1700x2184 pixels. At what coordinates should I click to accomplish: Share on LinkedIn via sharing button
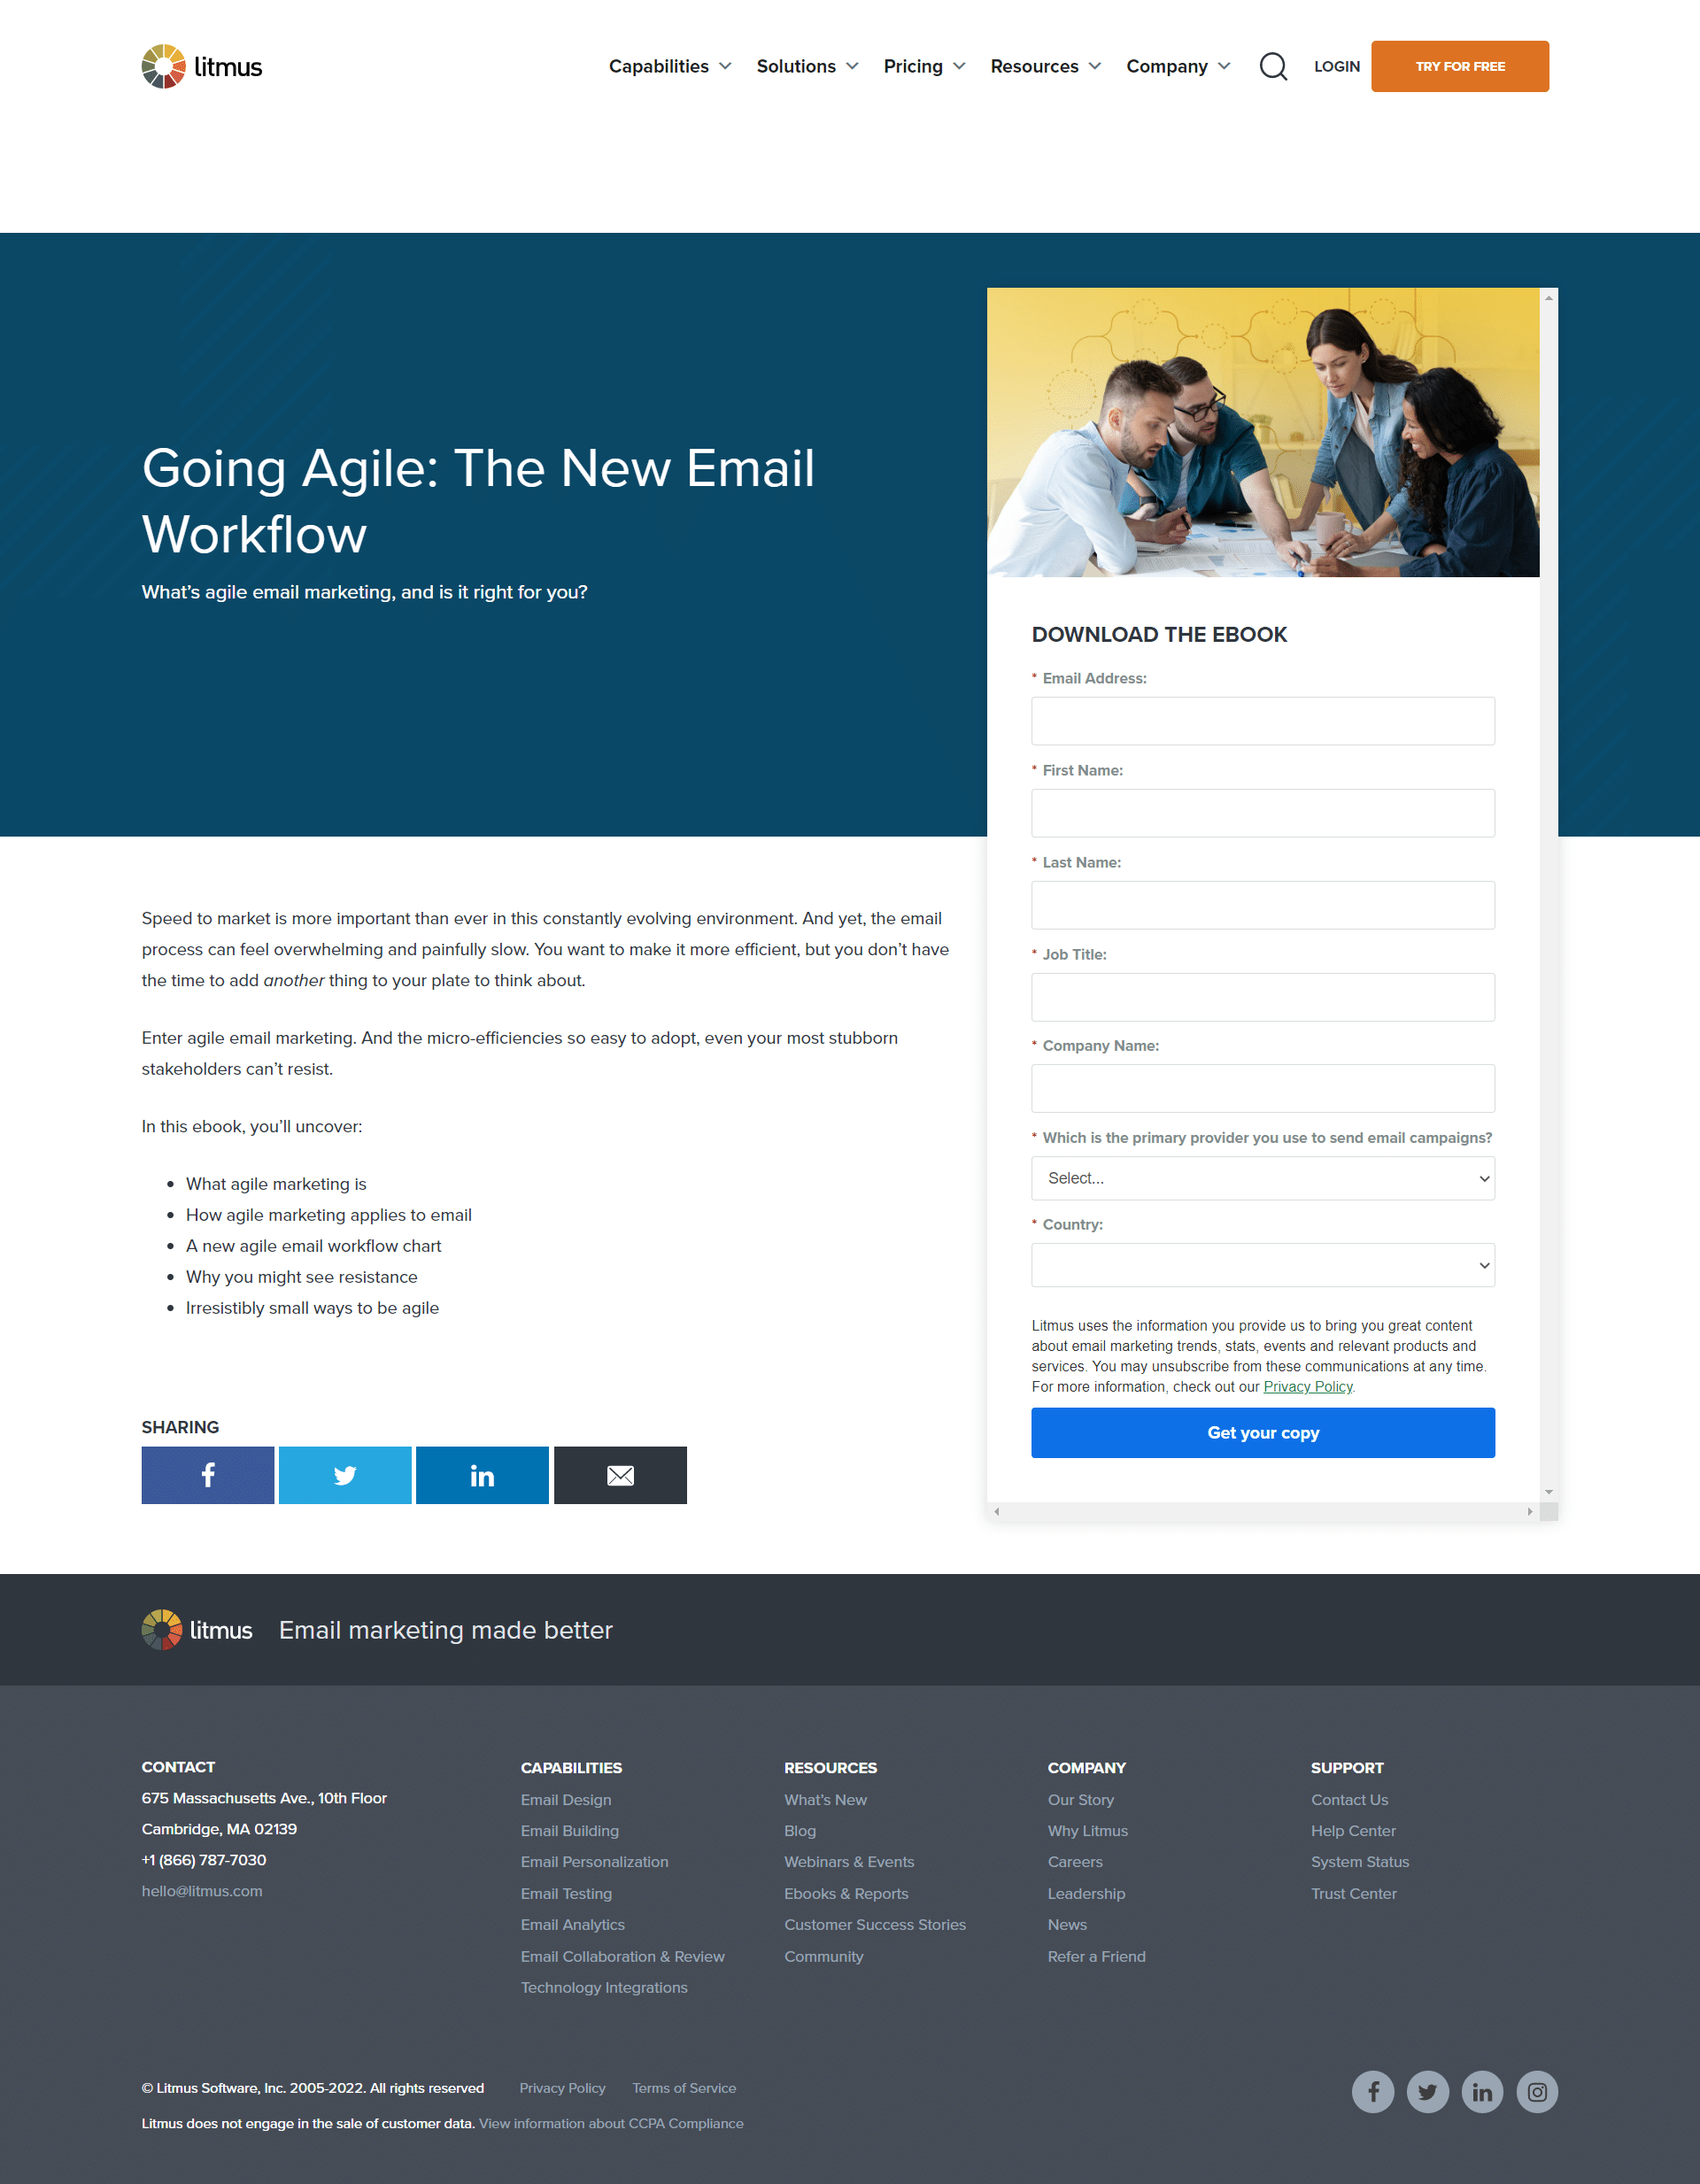(x=482, y=1475)
